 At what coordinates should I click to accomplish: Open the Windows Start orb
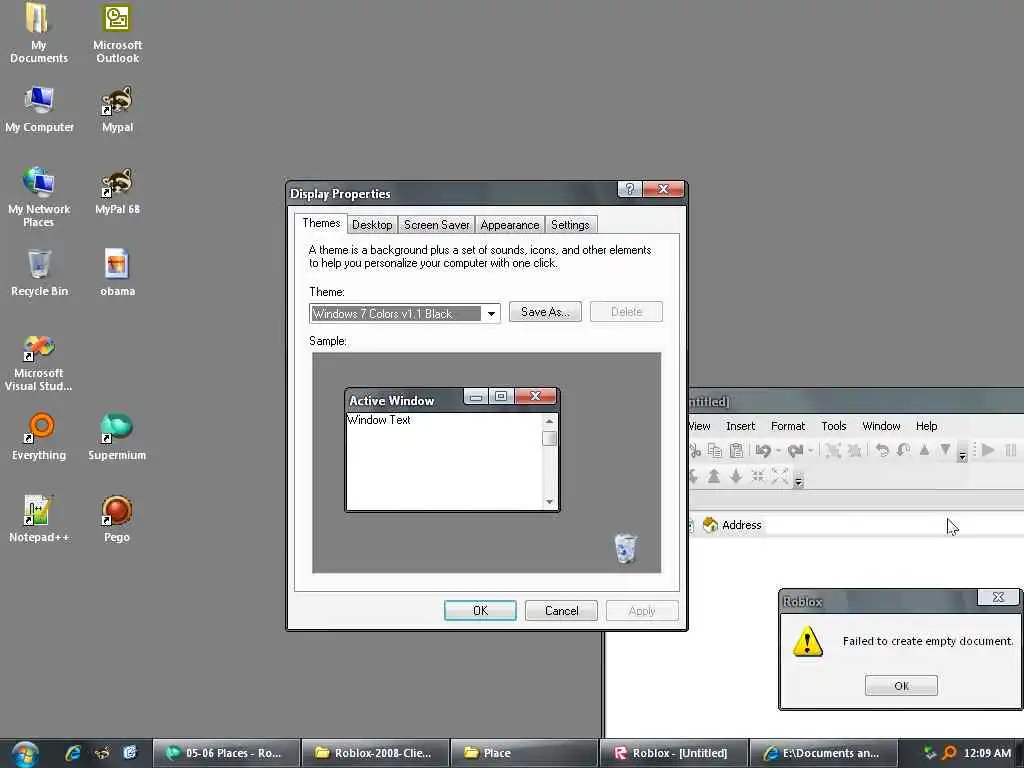coord(25,754)
